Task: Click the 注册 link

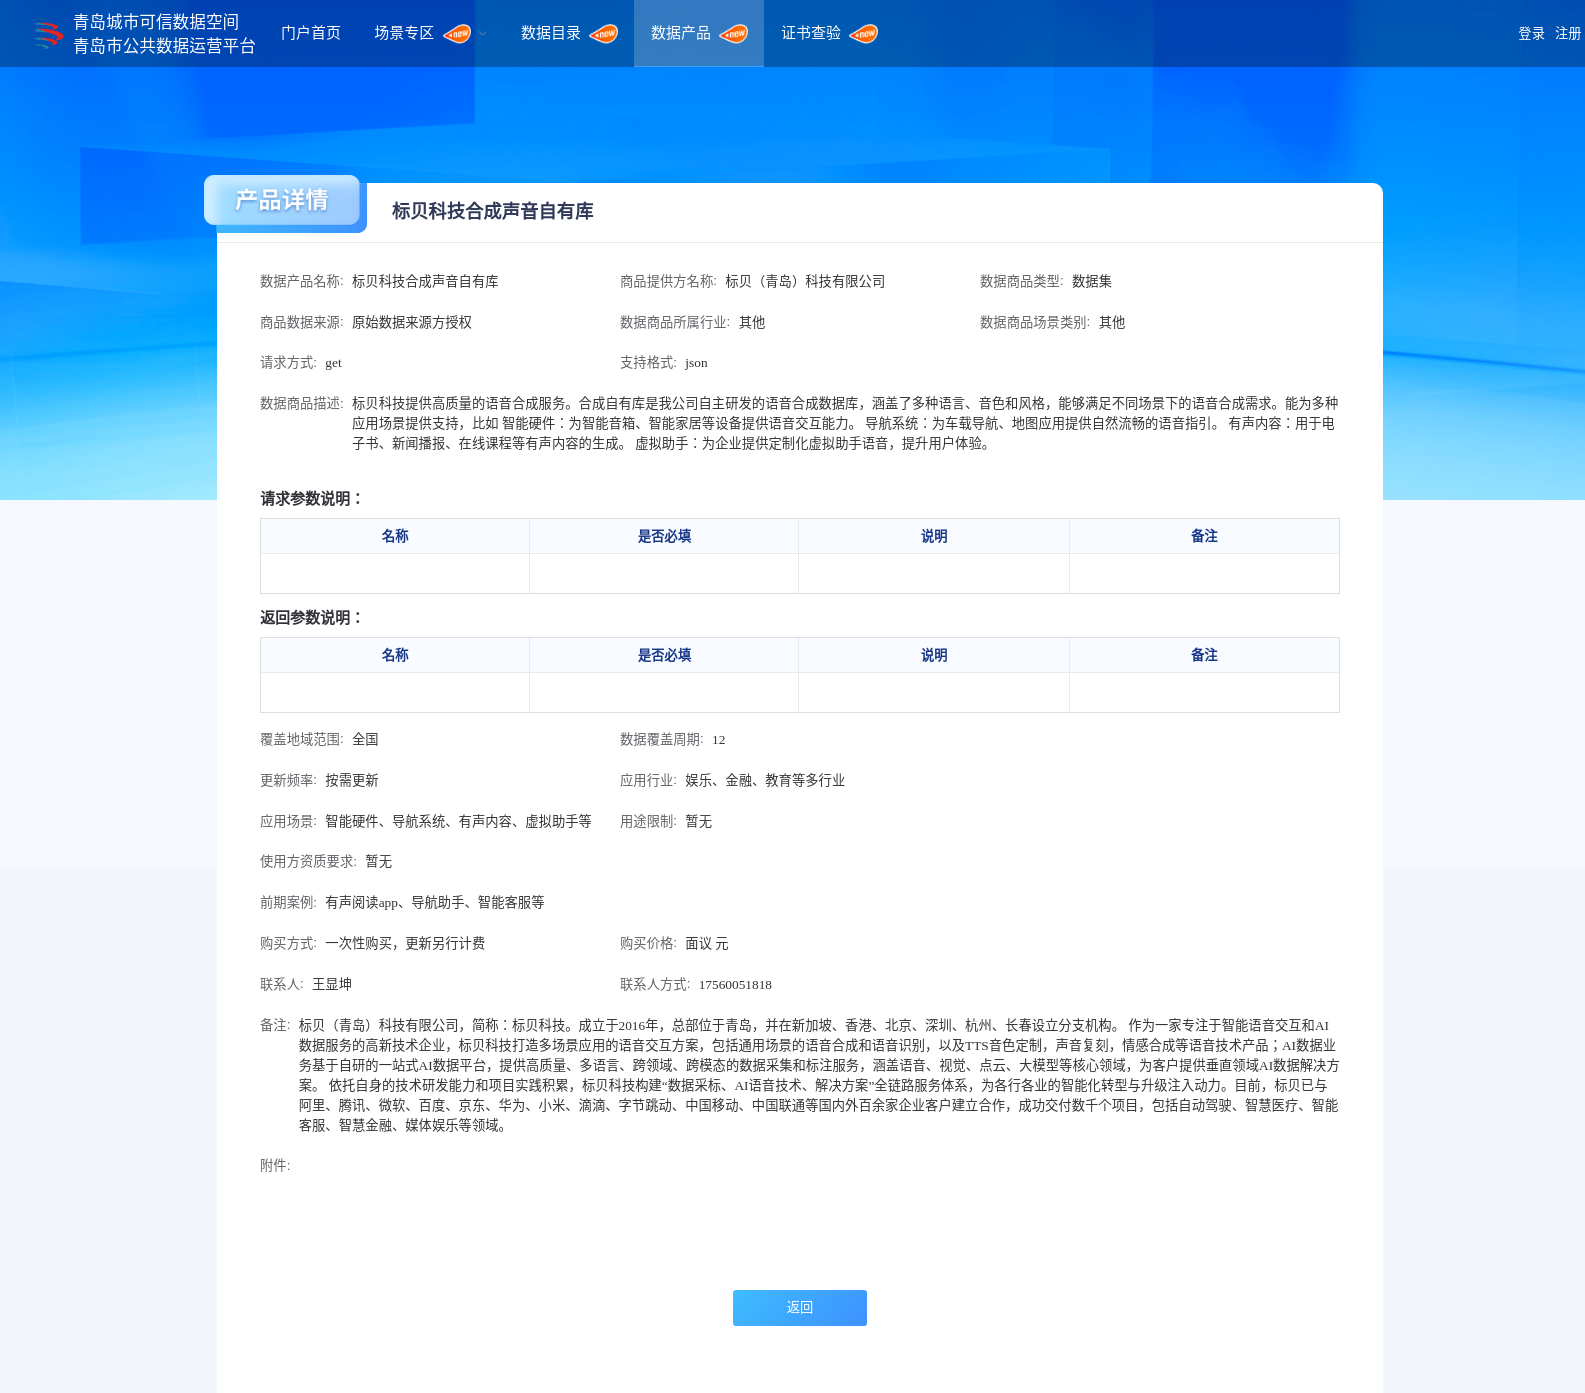Action: [x=1568, y=34]
